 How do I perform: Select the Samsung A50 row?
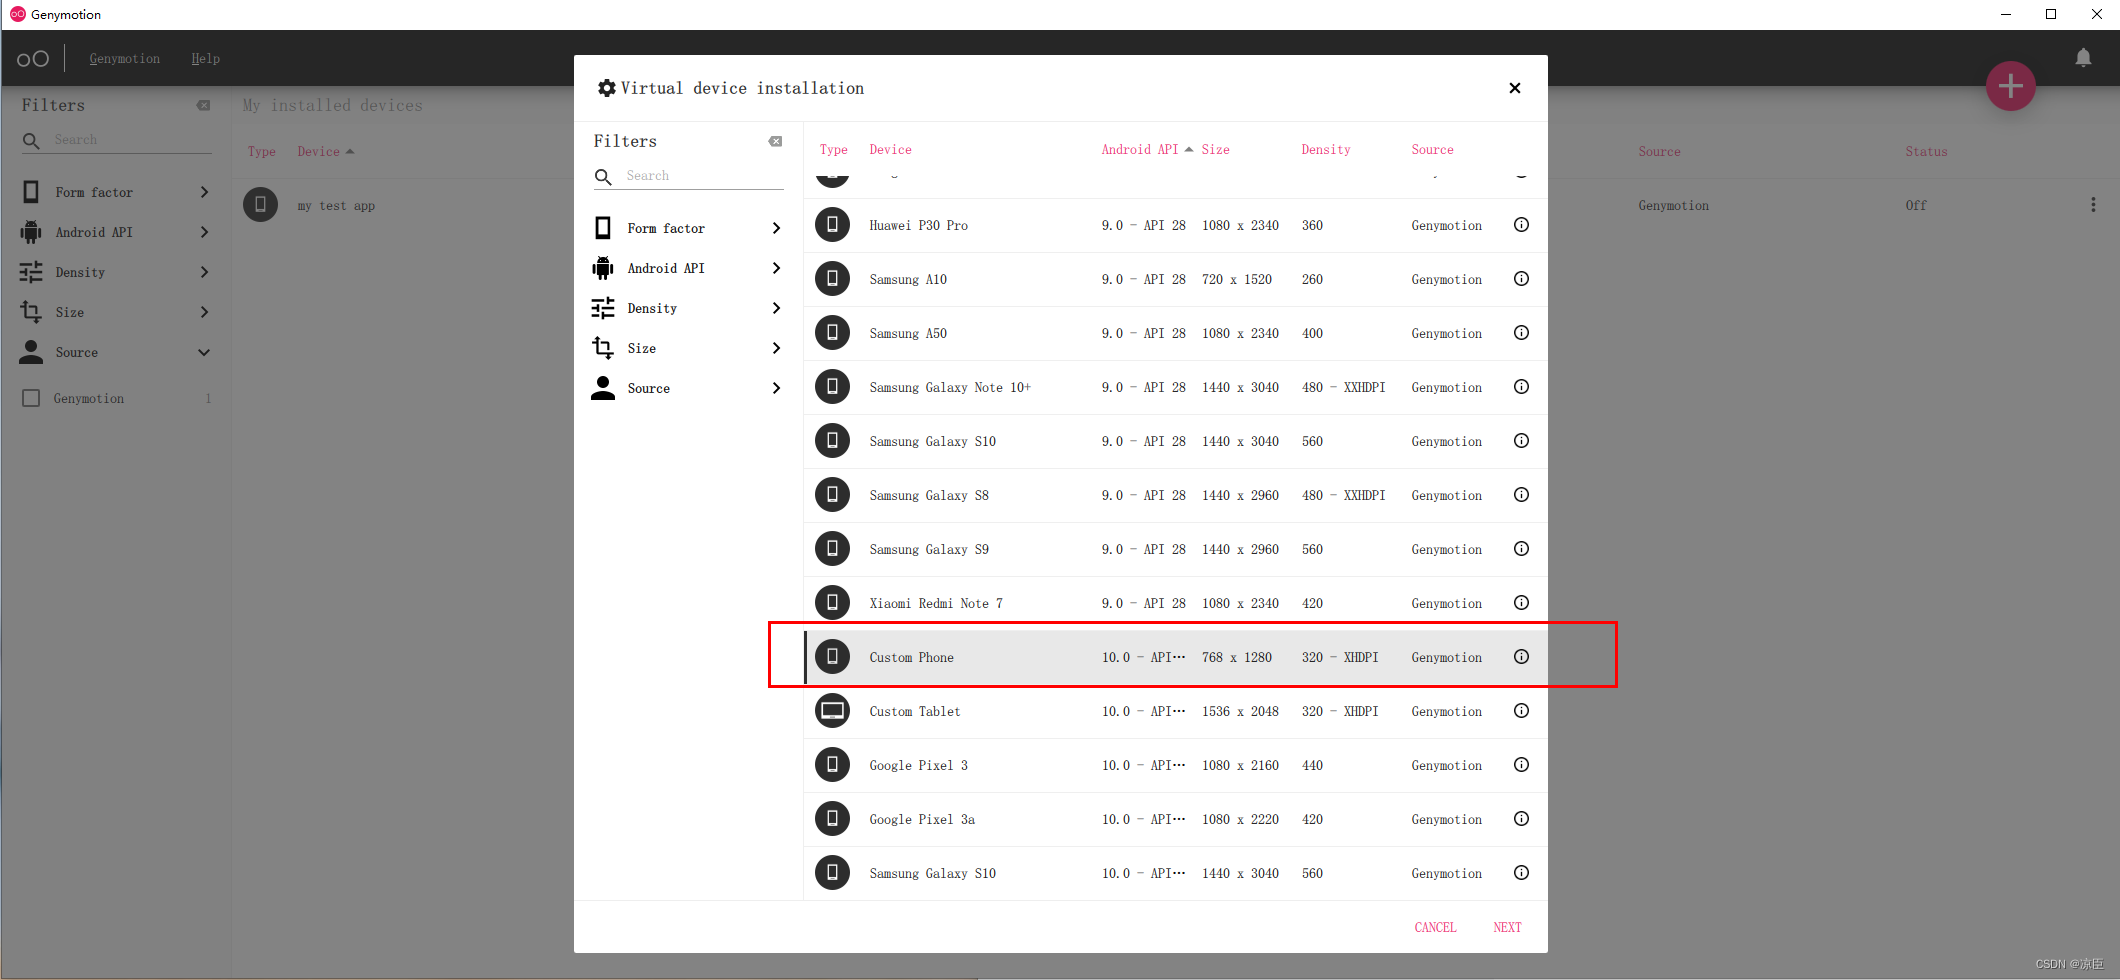tap(1175, 333)
